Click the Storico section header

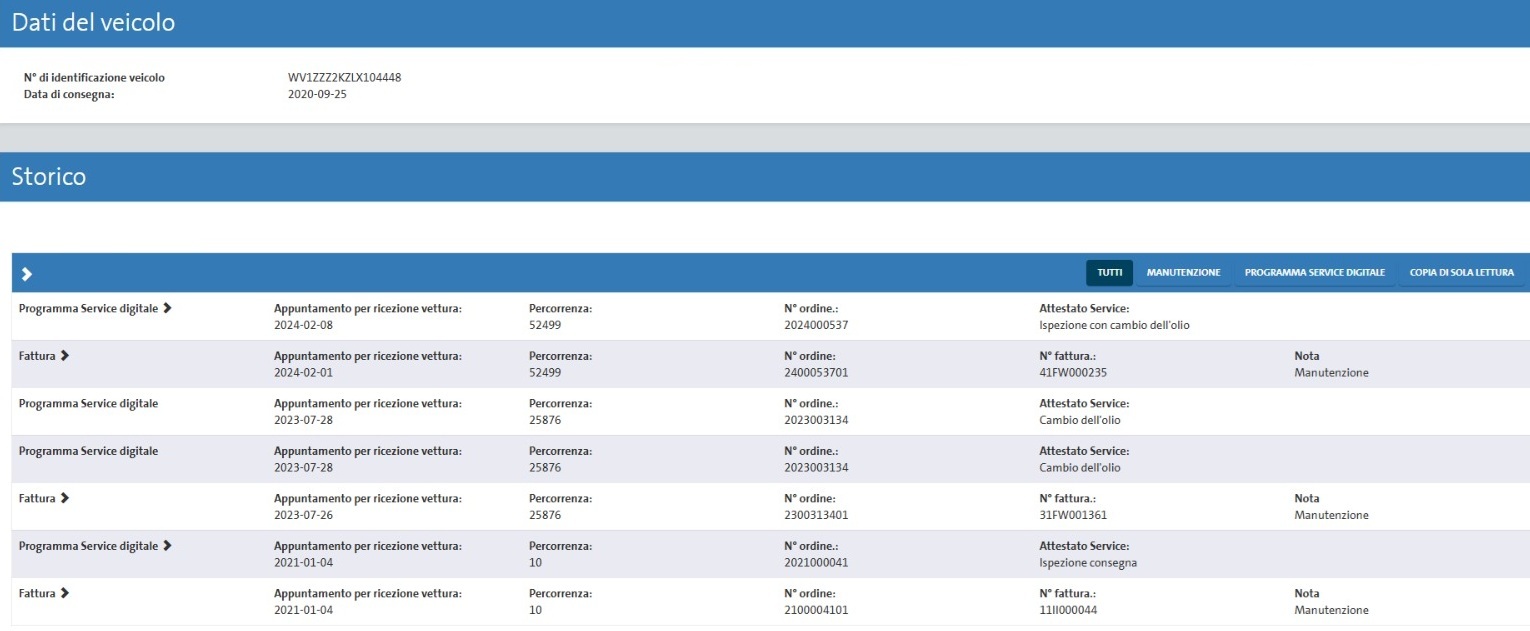coord(49,177)
